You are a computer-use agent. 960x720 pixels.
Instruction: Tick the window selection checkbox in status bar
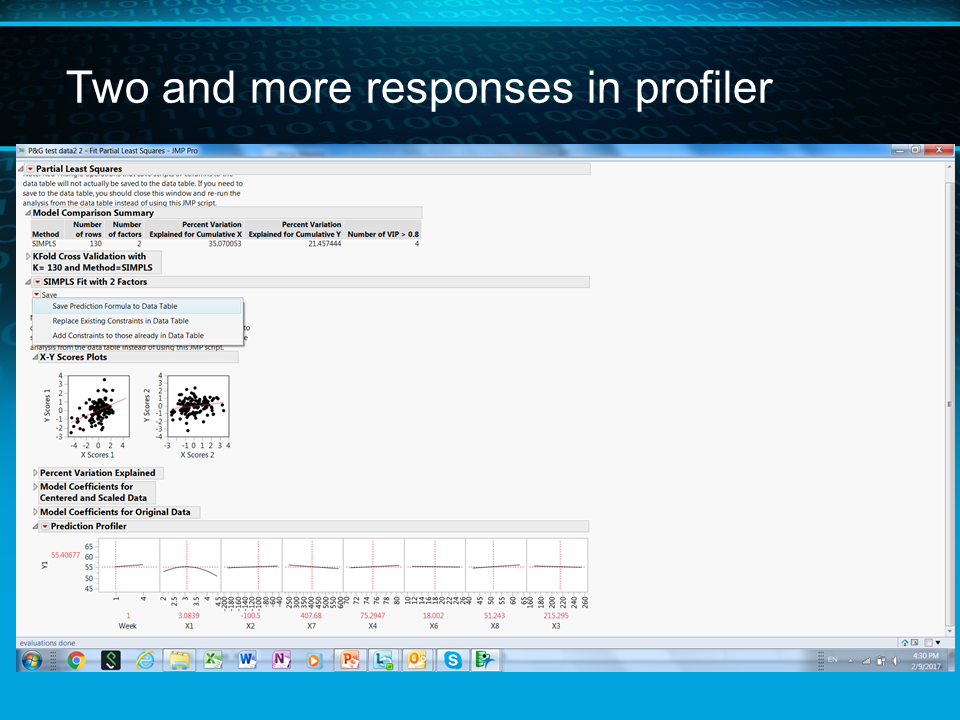pyautogui.click(x=928, y=642)
